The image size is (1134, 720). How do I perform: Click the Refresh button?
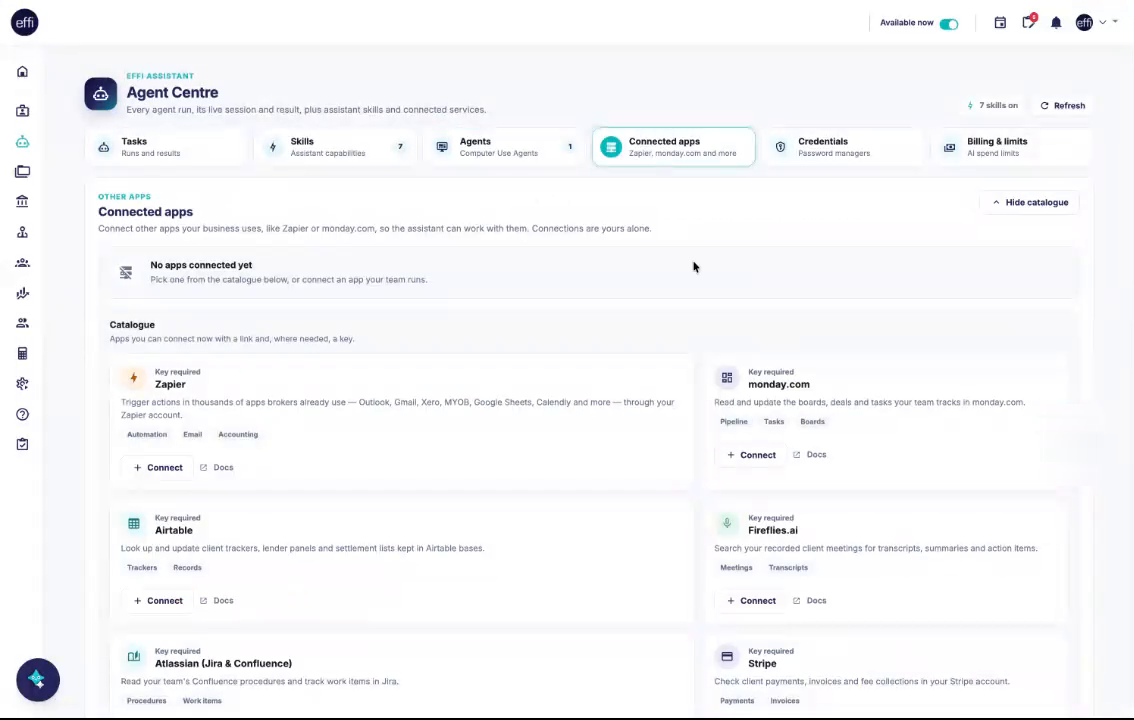coord(1062,106)
